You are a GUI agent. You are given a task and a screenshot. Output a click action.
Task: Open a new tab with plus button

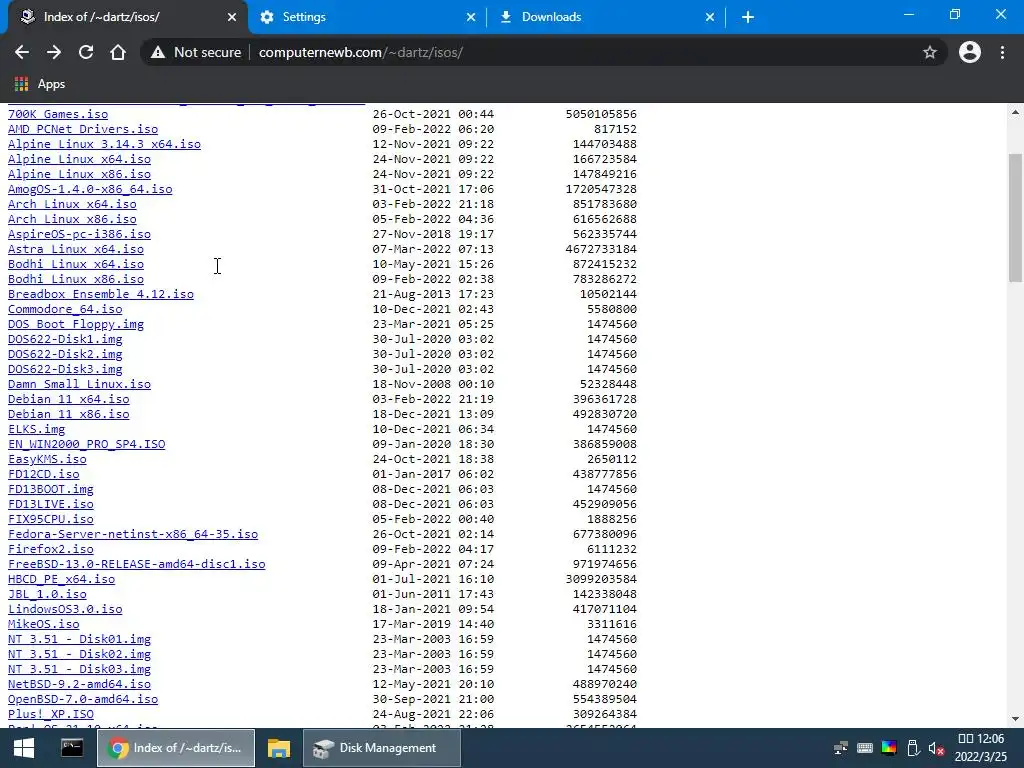coord(748,17)
